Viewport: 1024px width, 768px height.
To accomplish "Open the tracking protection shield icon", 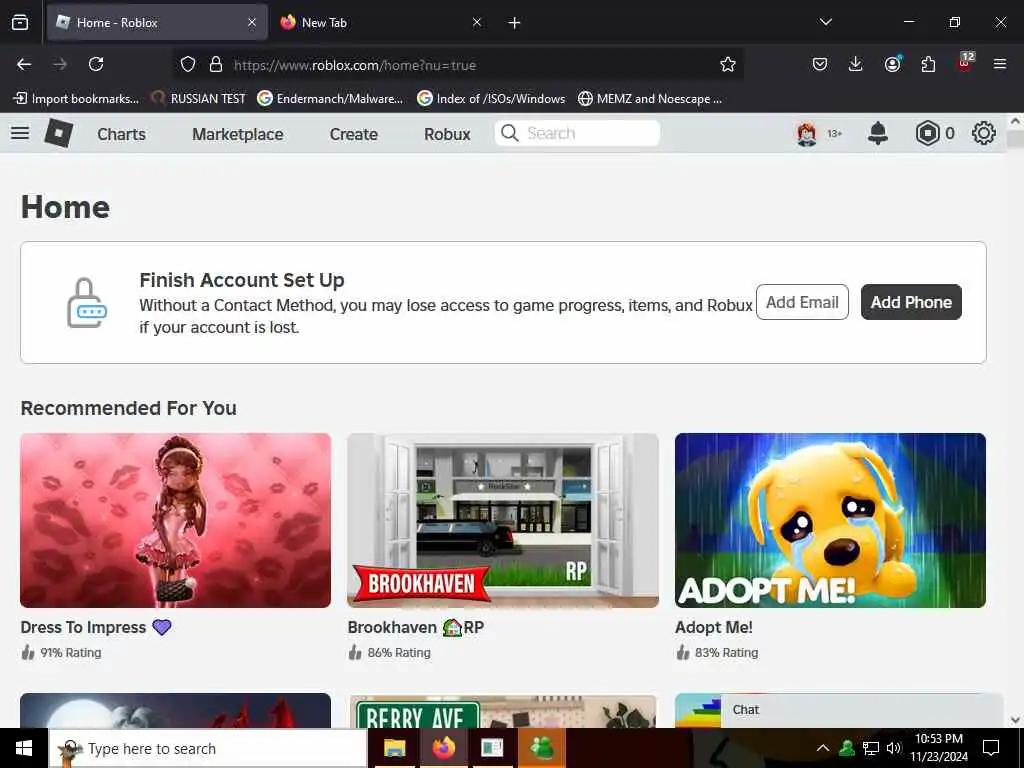I will [188, 65].
